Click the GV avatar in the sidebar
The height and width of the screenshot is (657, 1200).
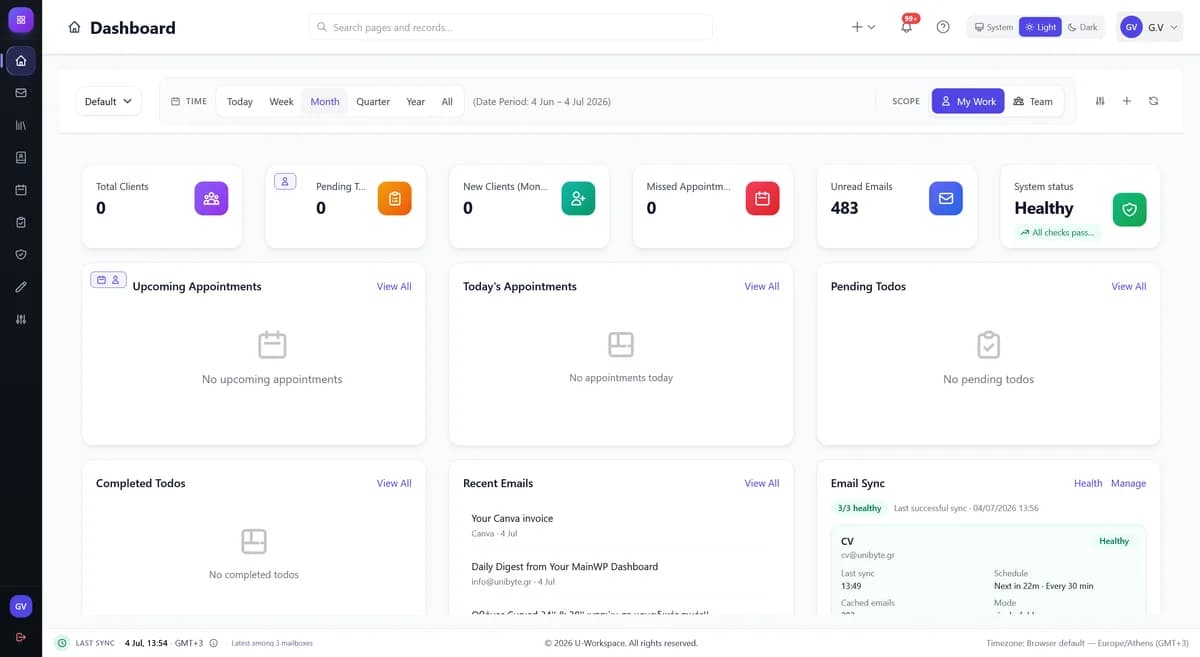click(21, 606)
